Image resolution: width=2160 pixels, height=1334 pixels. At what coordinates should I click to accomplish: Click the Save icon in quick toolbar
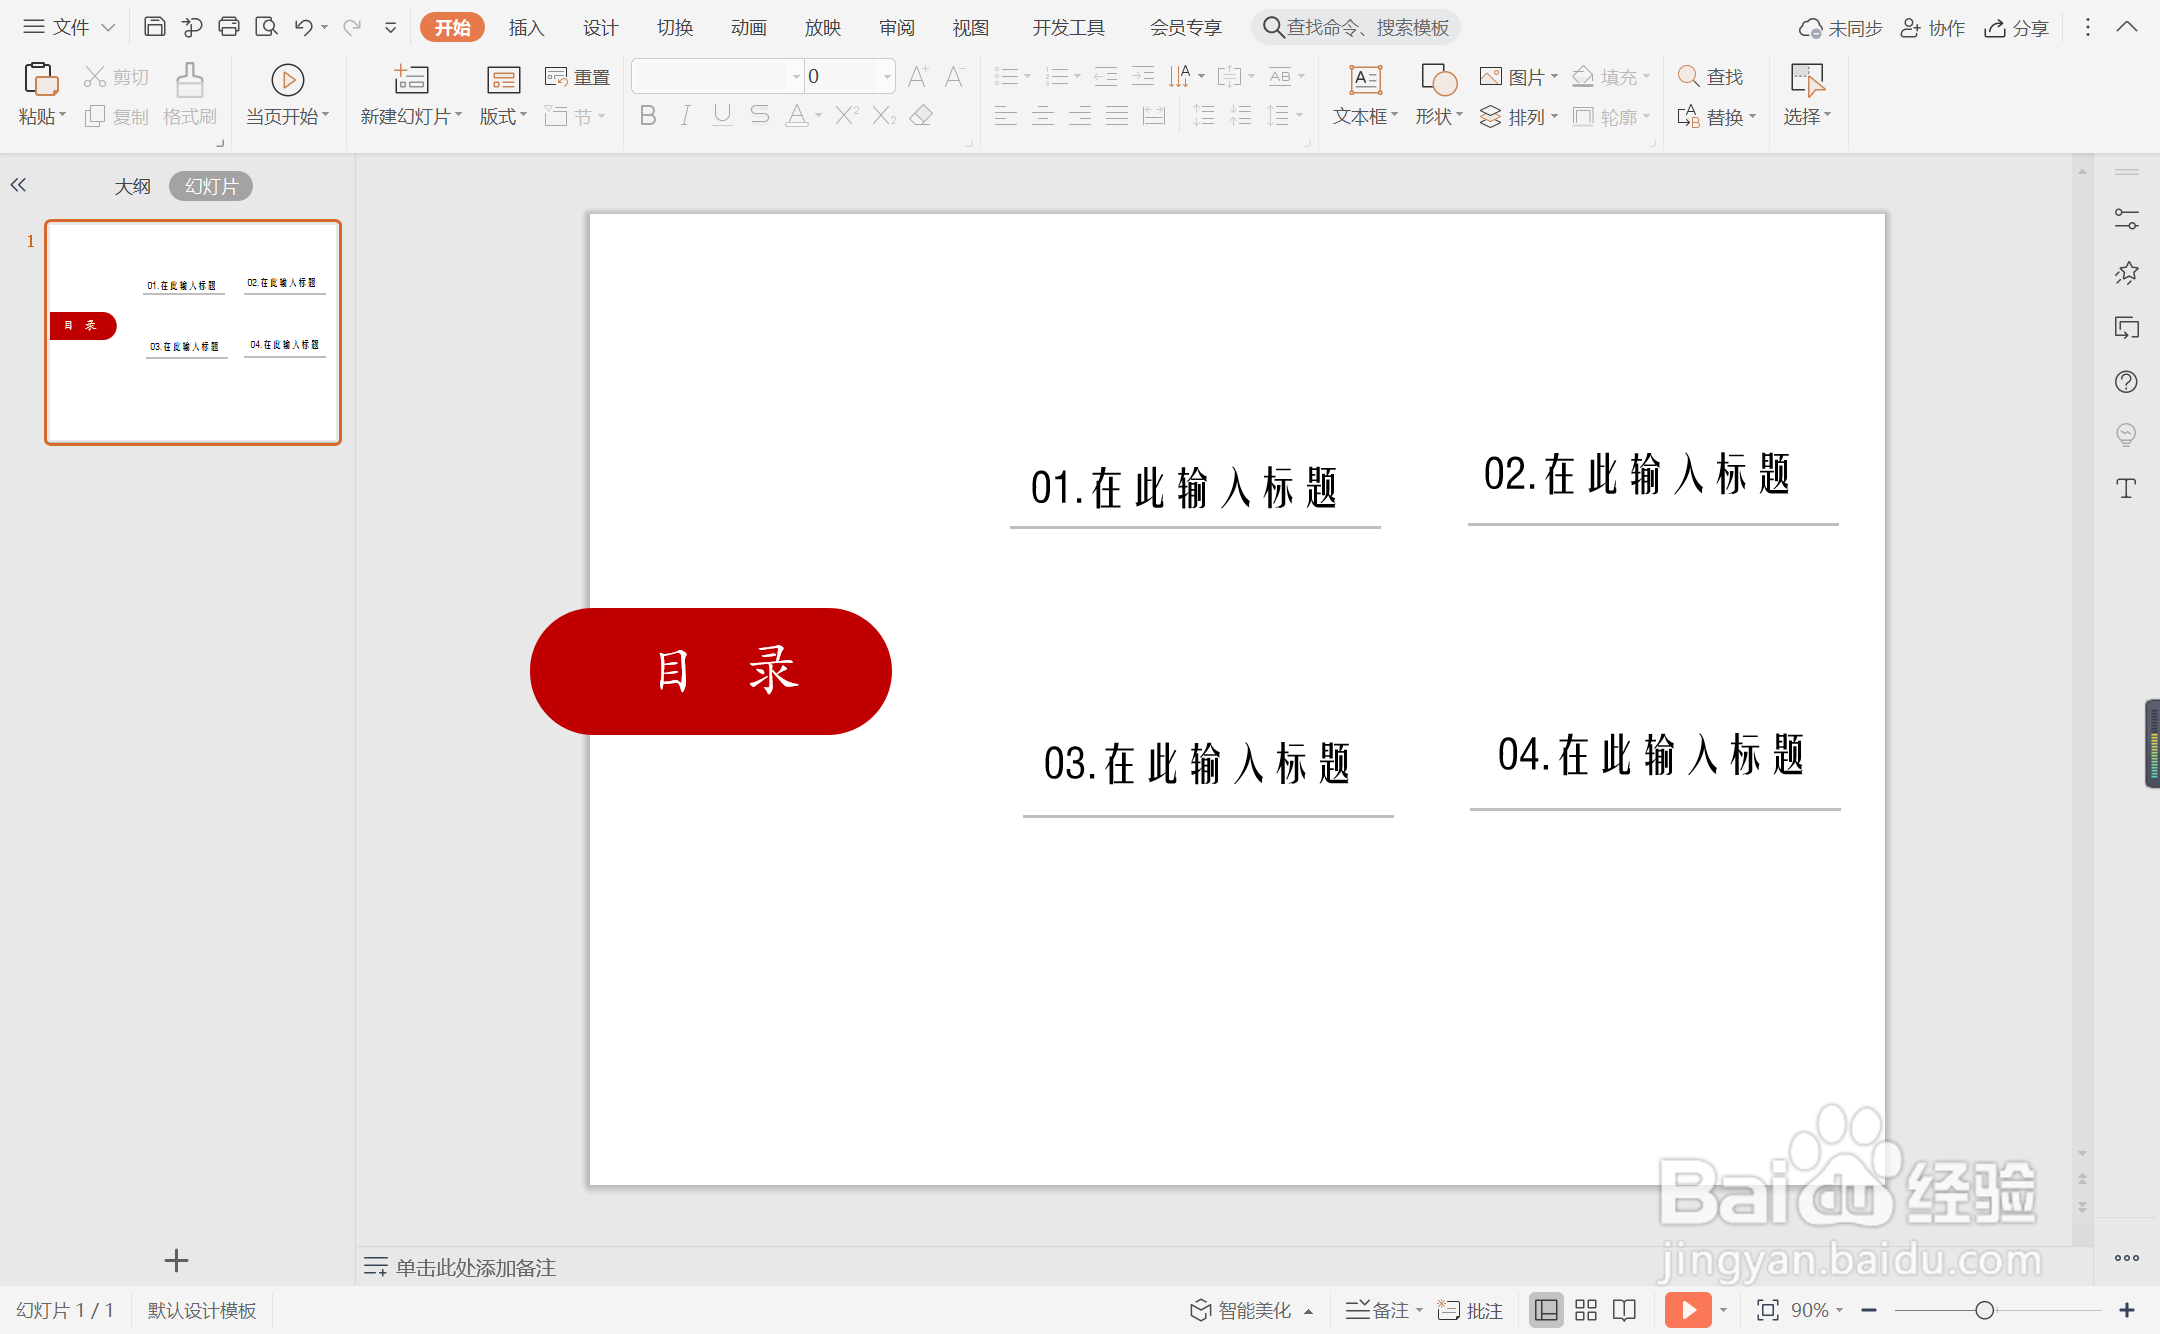tap(154, 27)
